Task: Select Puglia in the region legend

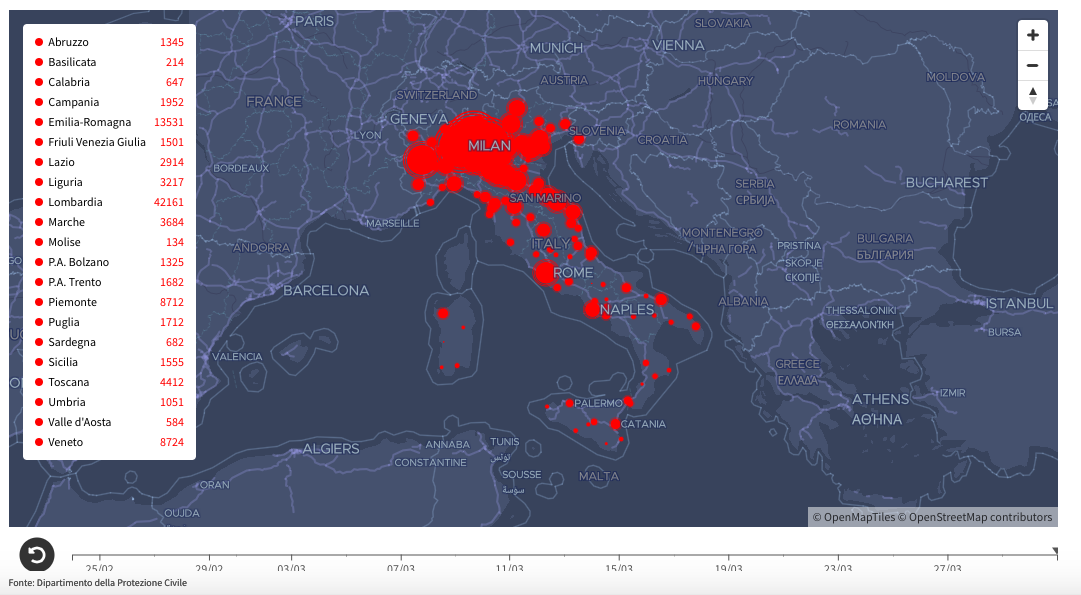Action: coord(109,322)
